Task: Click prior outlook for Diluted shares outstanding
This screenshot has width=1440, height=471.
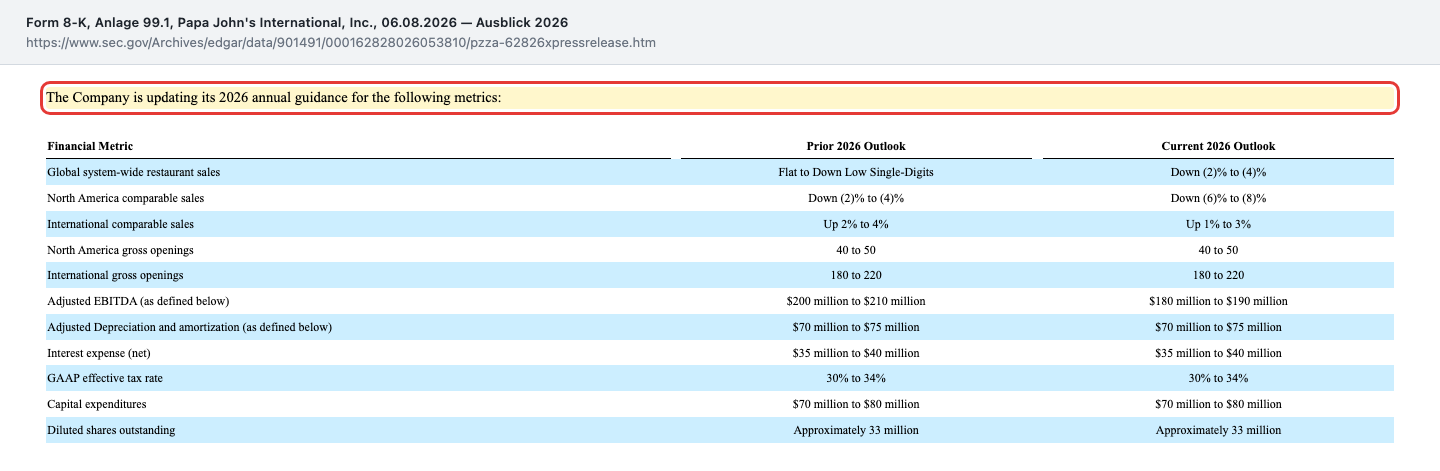Action: click(856, 430)
